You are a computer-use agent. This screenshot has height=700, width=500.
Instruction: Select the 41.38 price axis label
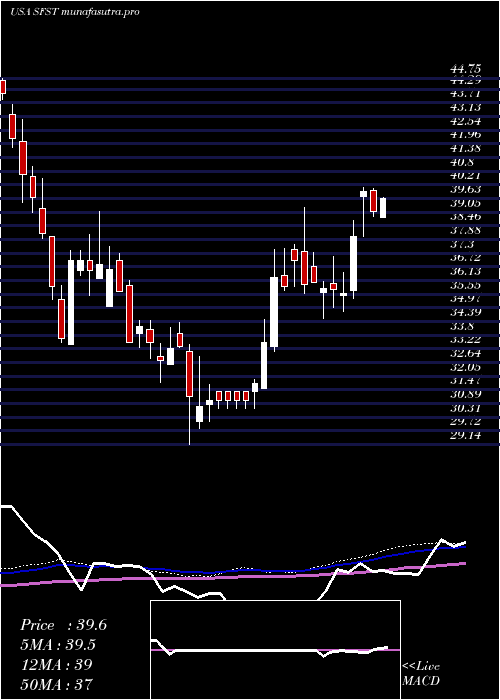(x=466, y=149)
